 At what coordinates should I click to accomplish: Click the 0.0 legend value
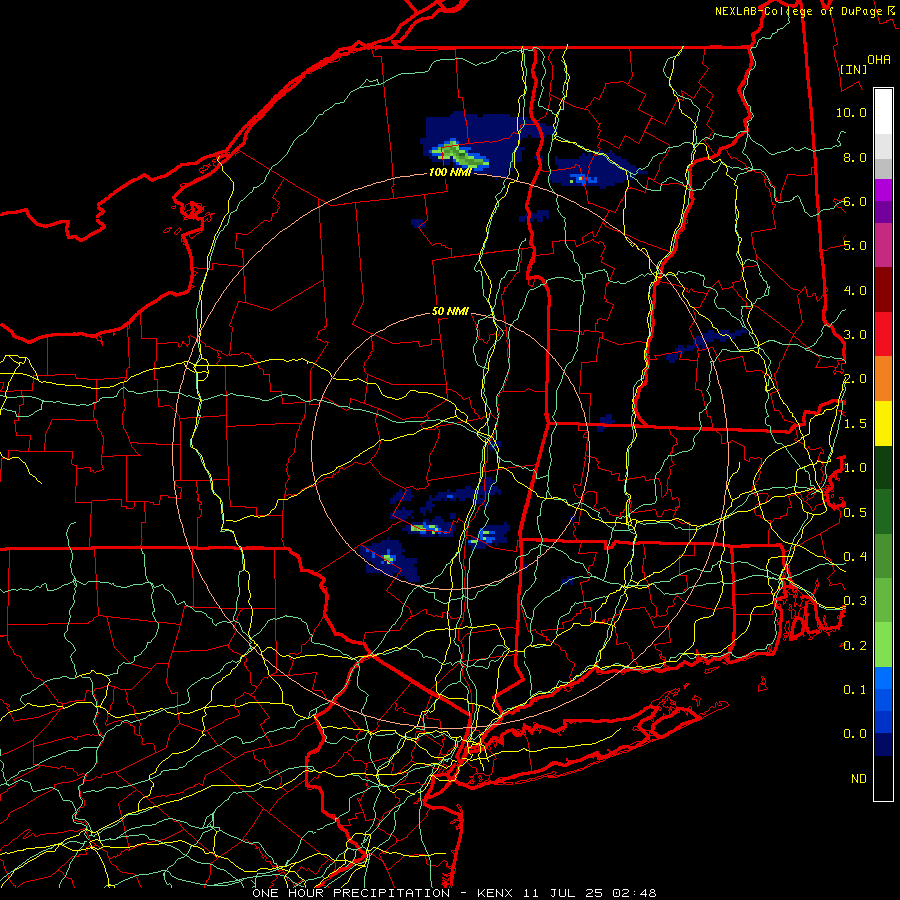[x=855, y=734]
